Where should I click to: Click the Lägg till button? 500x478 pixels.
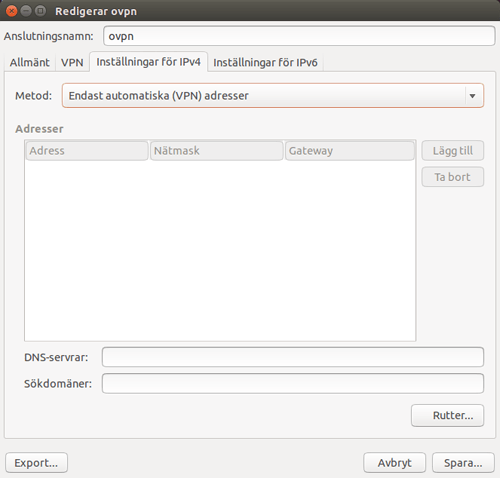(x=453, y=151)
